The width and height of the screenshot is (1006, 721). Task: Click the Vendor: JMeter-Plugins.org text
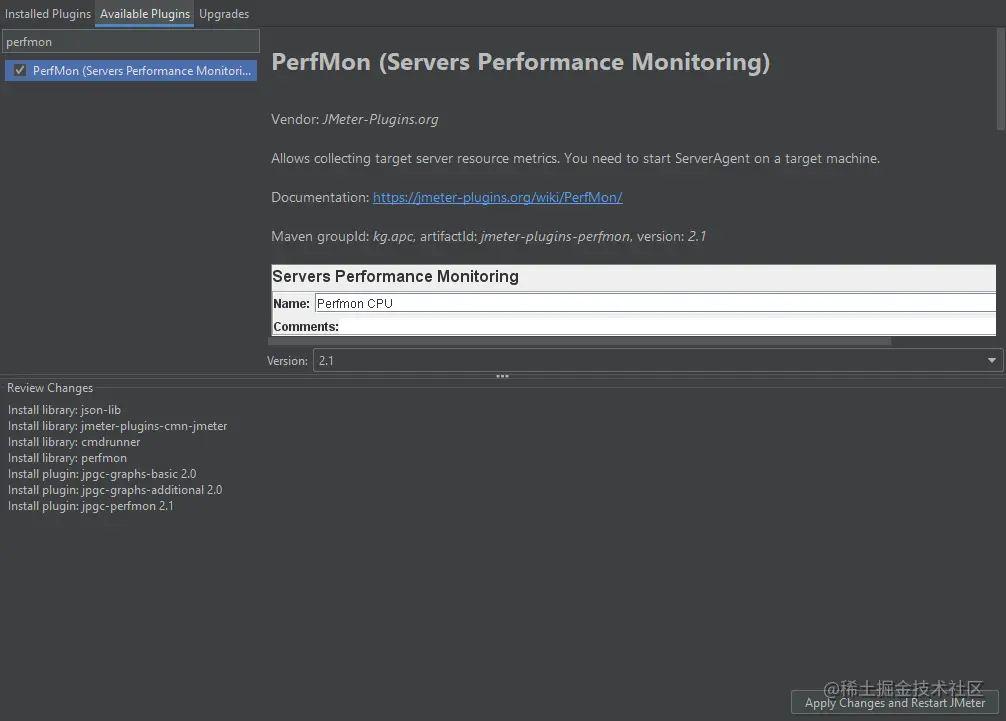tap(354, 119)
